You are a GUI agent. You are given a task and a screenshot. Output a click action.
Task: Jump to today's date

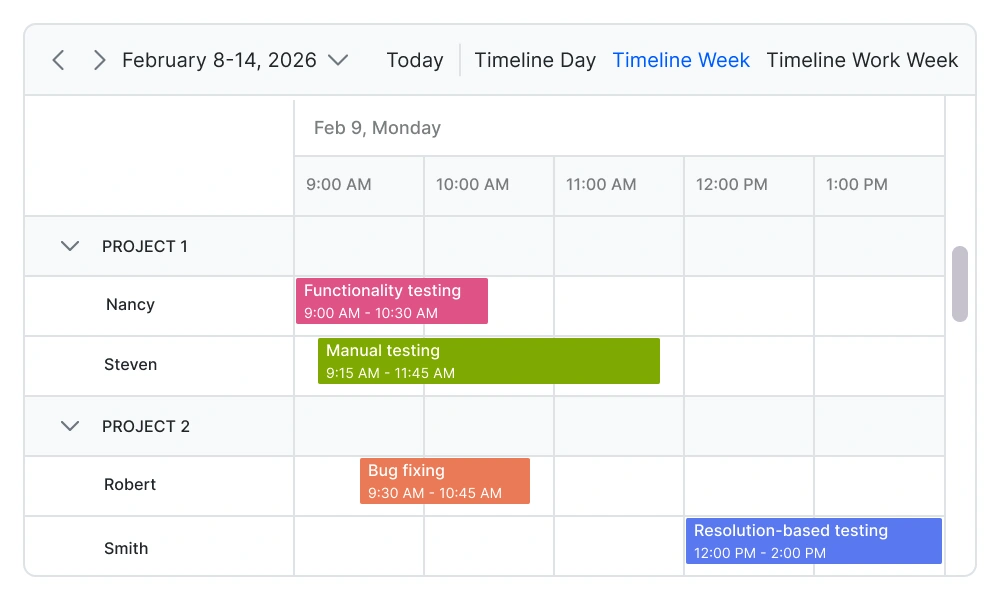415,60
